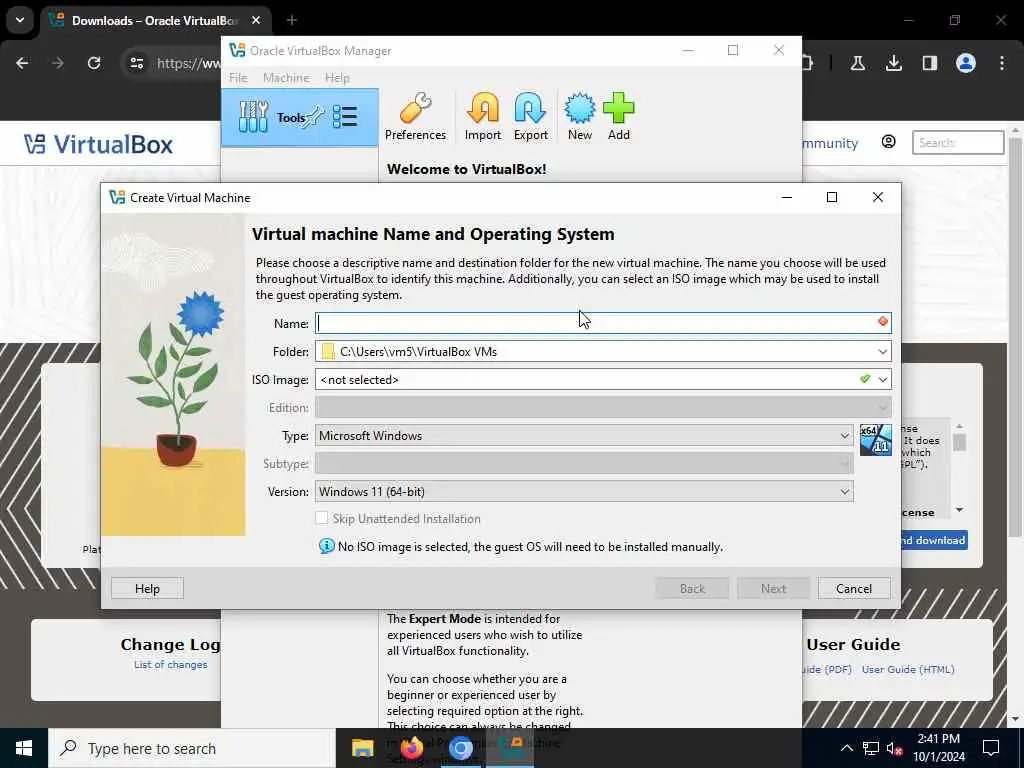
Task: Click the Export appliance icon
Action: click(x=530, y=116)
